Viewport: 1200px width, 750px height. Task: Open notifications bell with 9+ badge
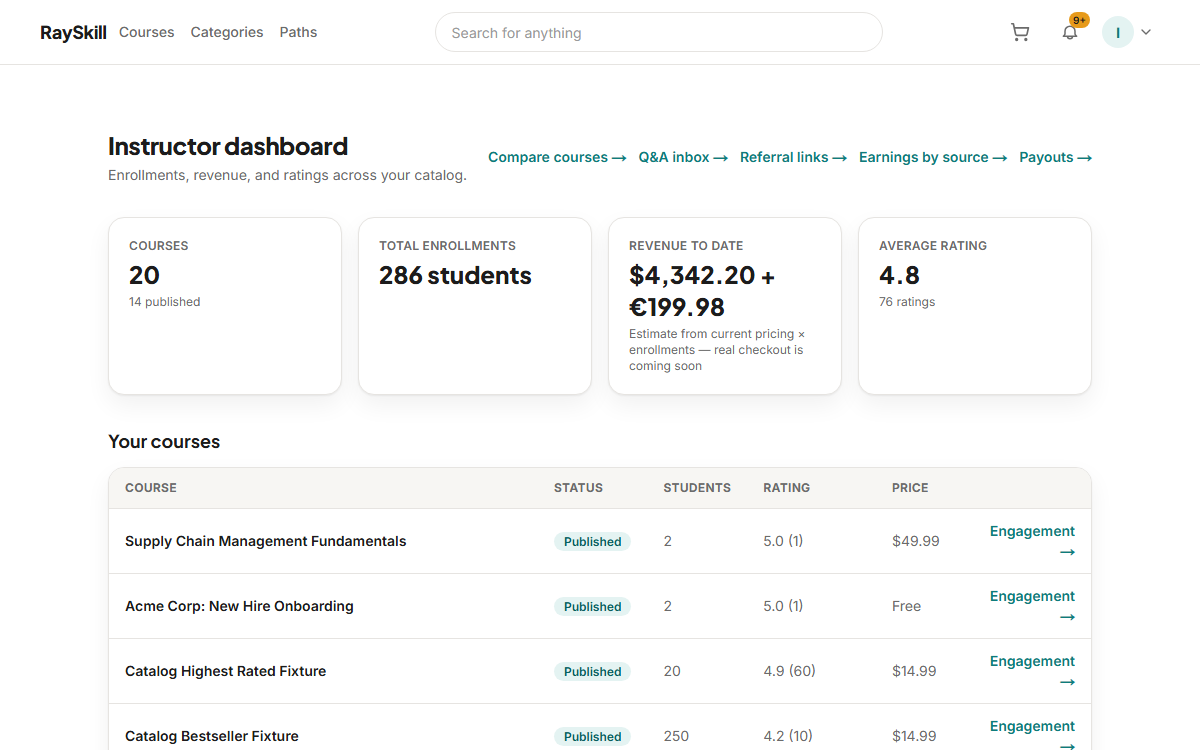pyautogui.click(x=1070, y=32)
